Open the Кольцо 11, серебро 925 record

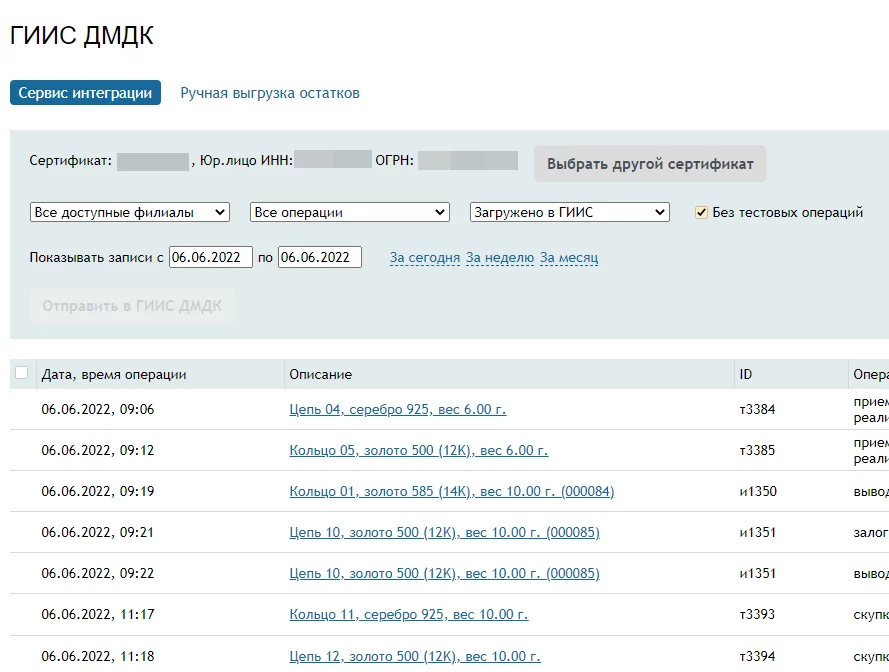point(409,614)
